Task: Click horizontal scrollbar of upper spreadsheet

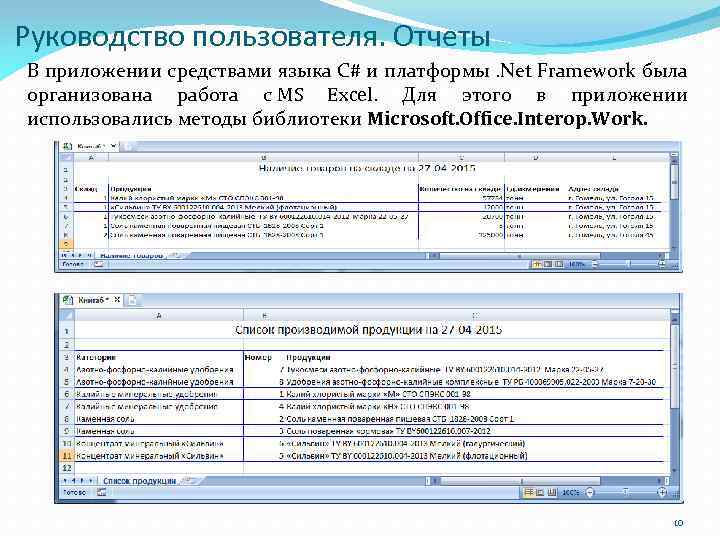Action: point(519,255)
